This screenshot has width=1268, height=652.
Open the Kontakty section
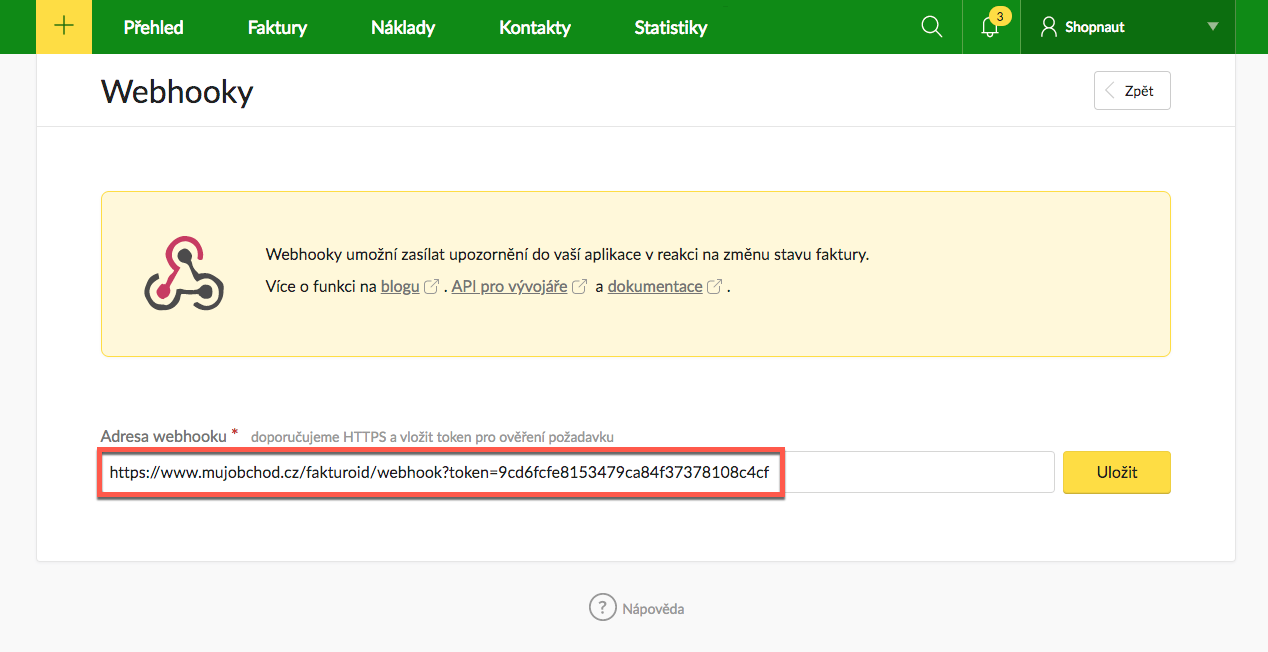[534, 27]
